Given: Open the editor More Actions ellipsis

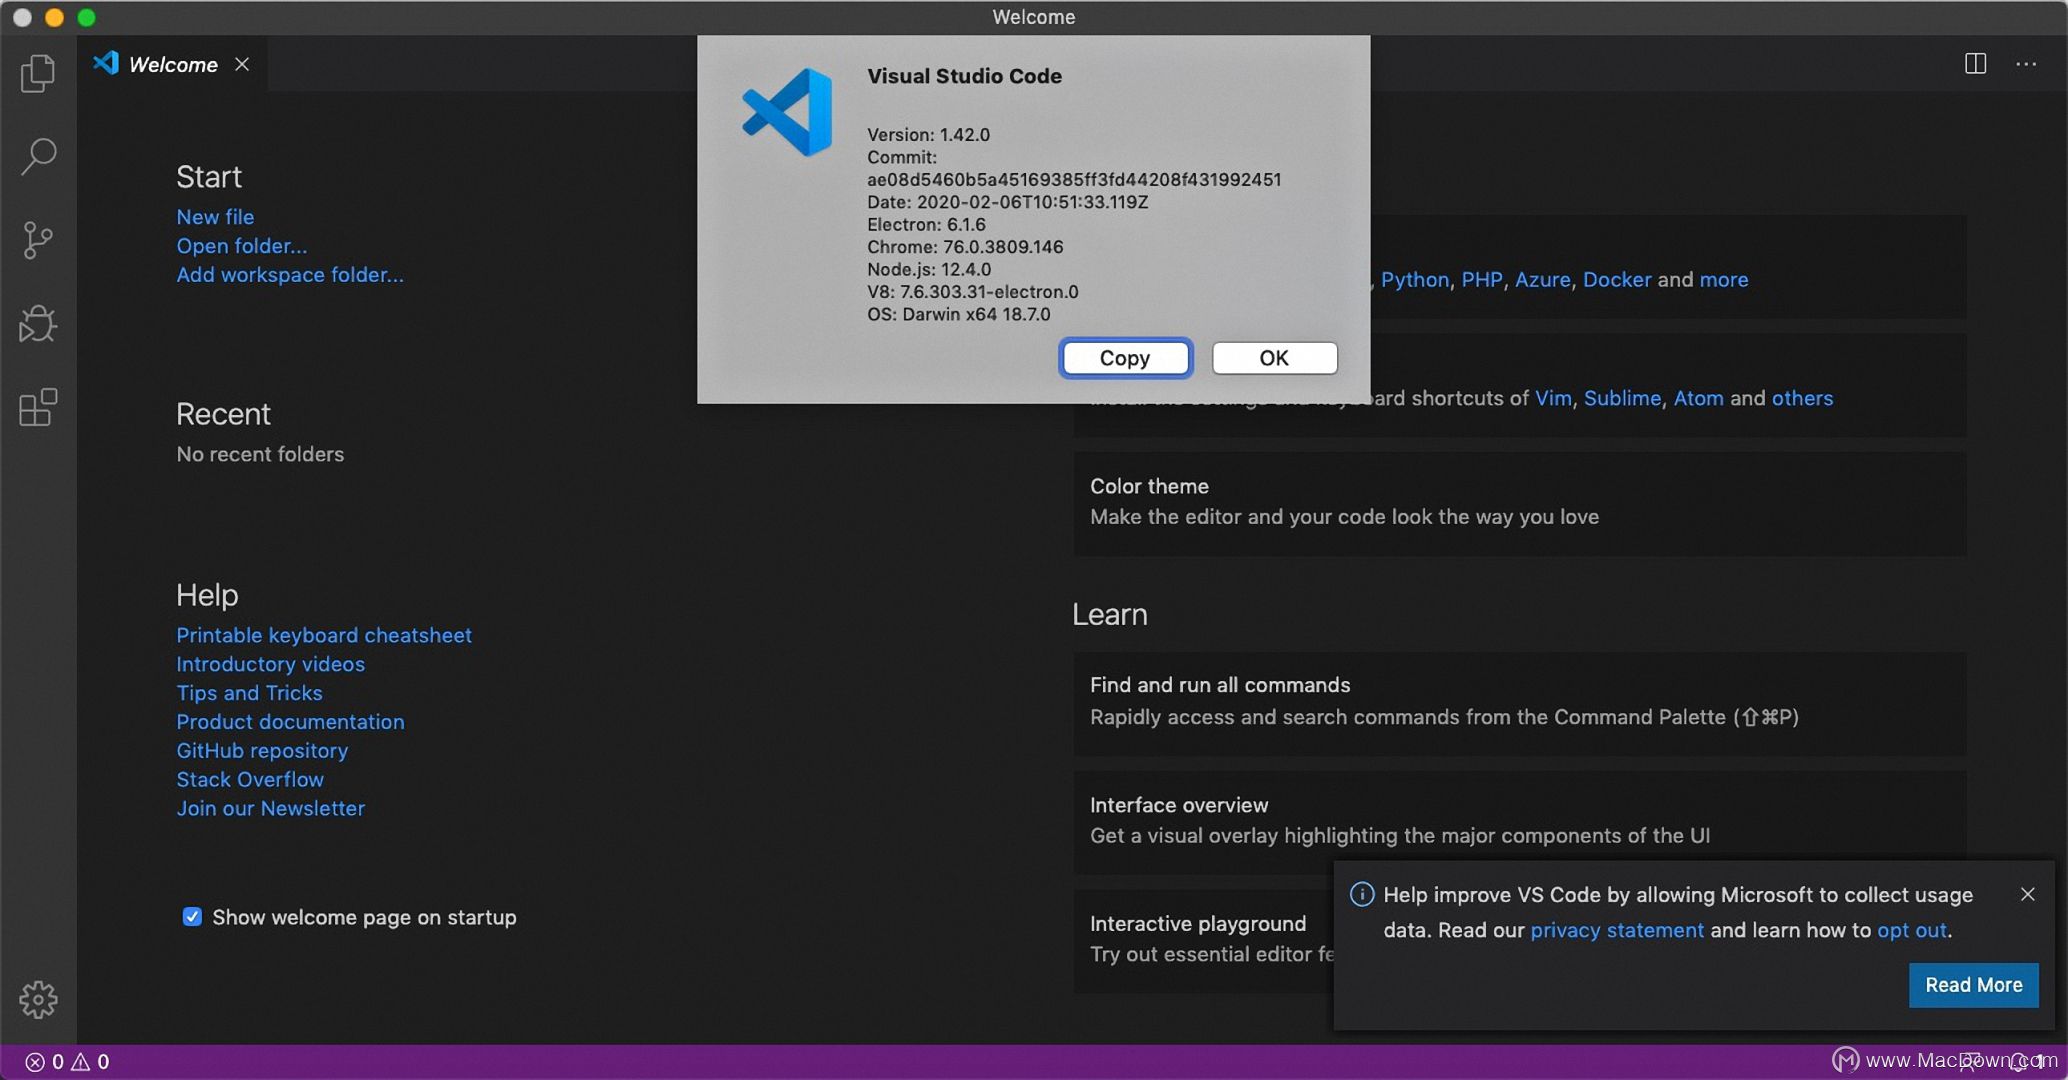Looking at the screenshot, I should pos(2026,64).
